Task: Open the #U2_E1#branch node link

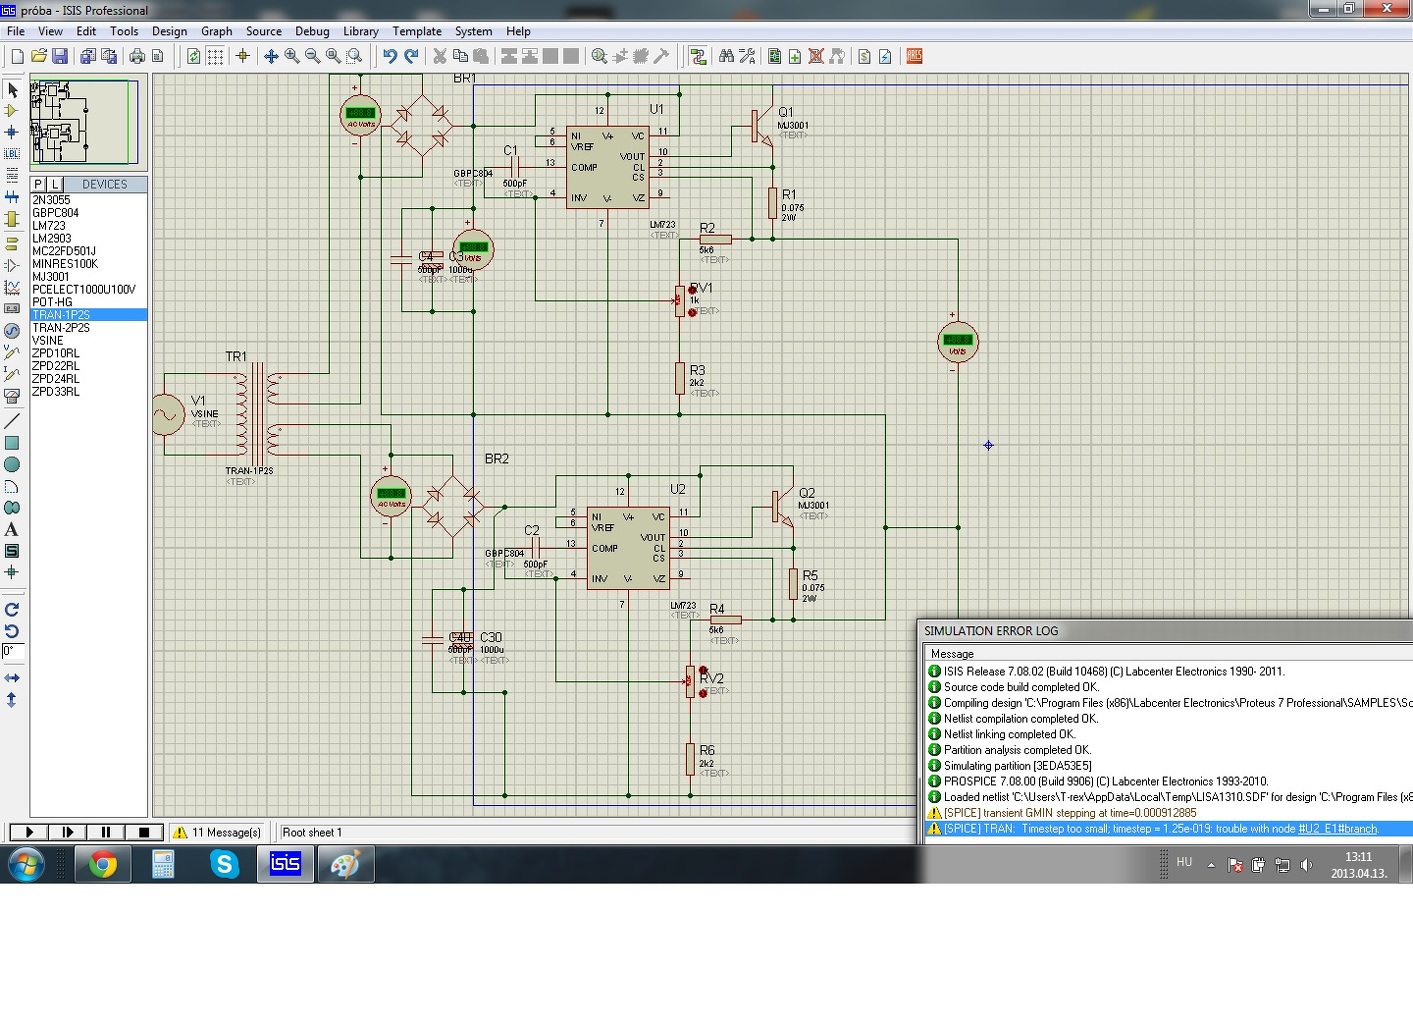Action: click(x=1337, y=829)
